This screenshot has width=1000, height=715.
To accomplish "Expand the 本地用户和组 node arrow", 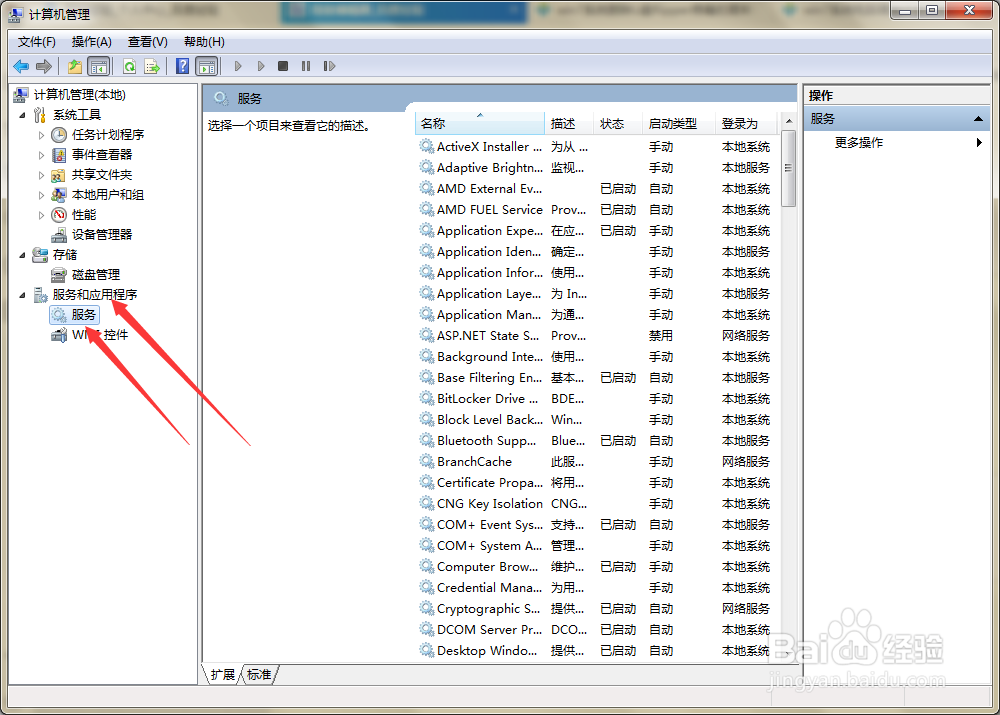I will 41,195.
